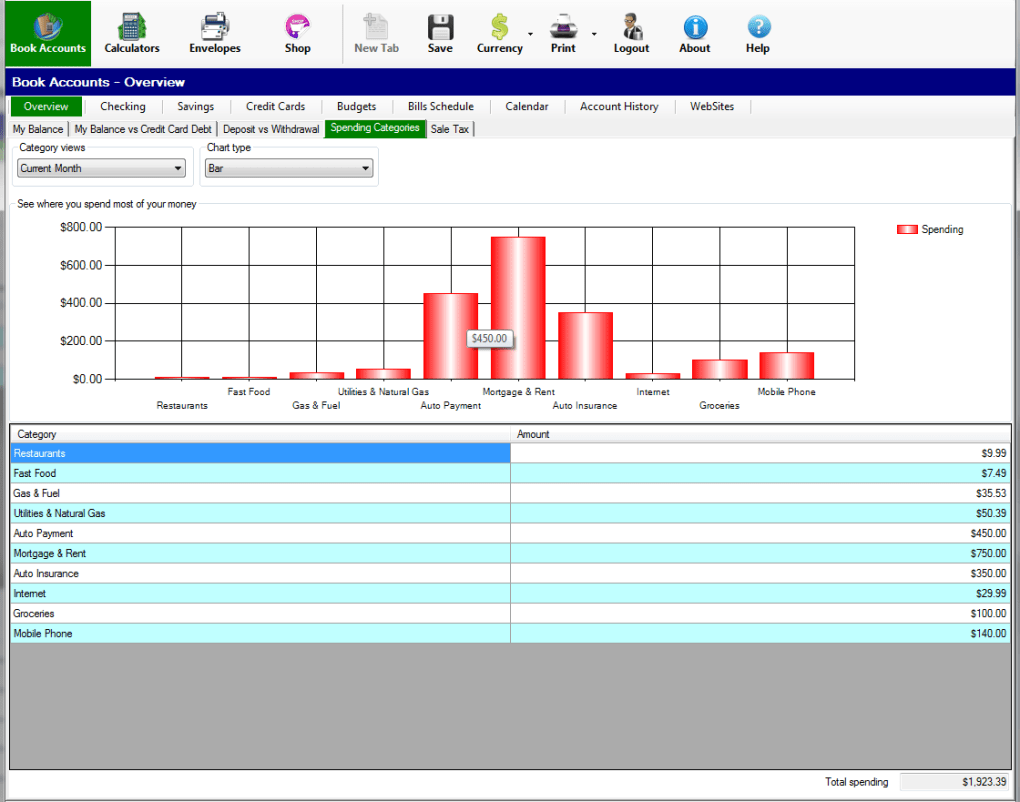The width and height of the screenshot is (1020, 802).
Task: Open the Bills Schedule tab
Action: [x=440, y=107]
